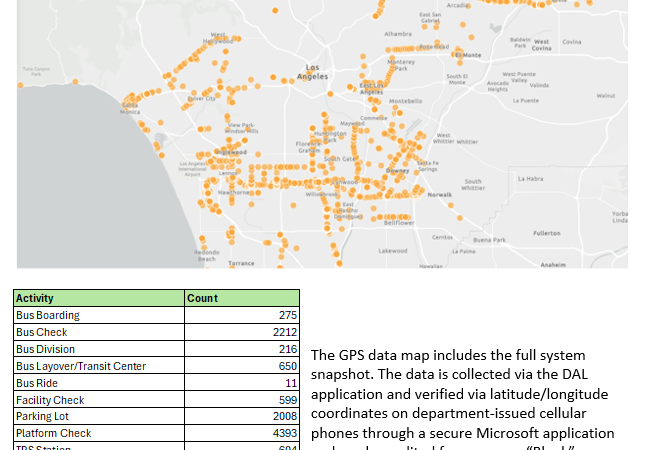
Task: Click the count value 2212
Action: [x=284, y=332]
